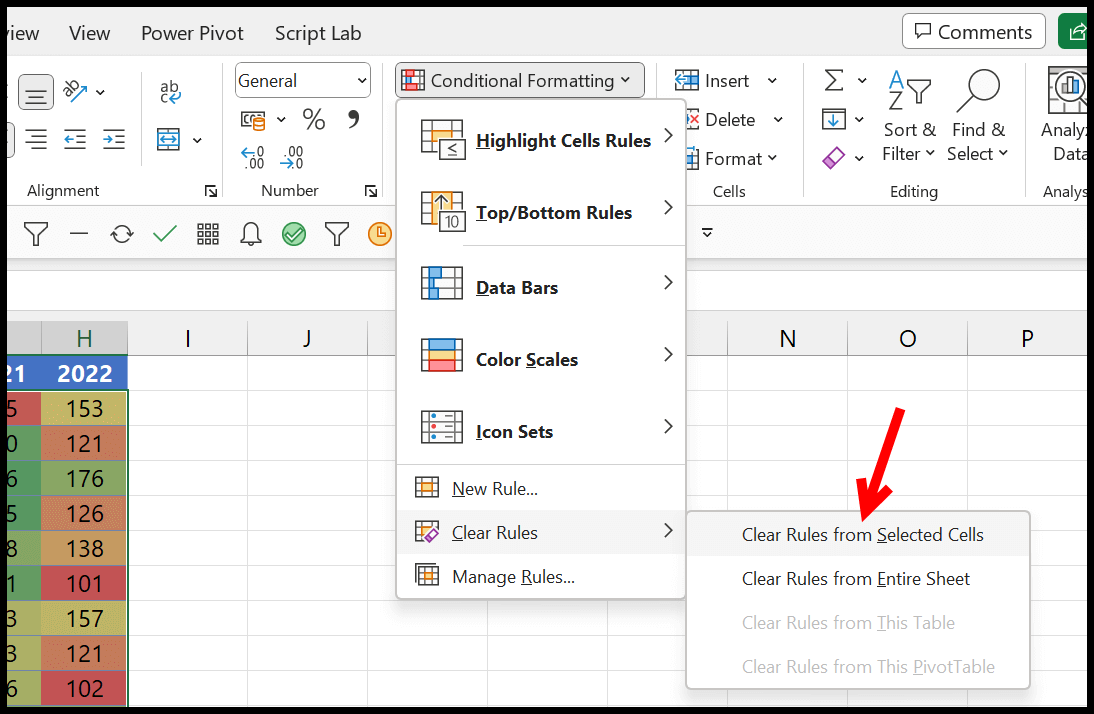Click the green circled checkmark icon
The image size is (1094, 714).
[x=294, y=234]
